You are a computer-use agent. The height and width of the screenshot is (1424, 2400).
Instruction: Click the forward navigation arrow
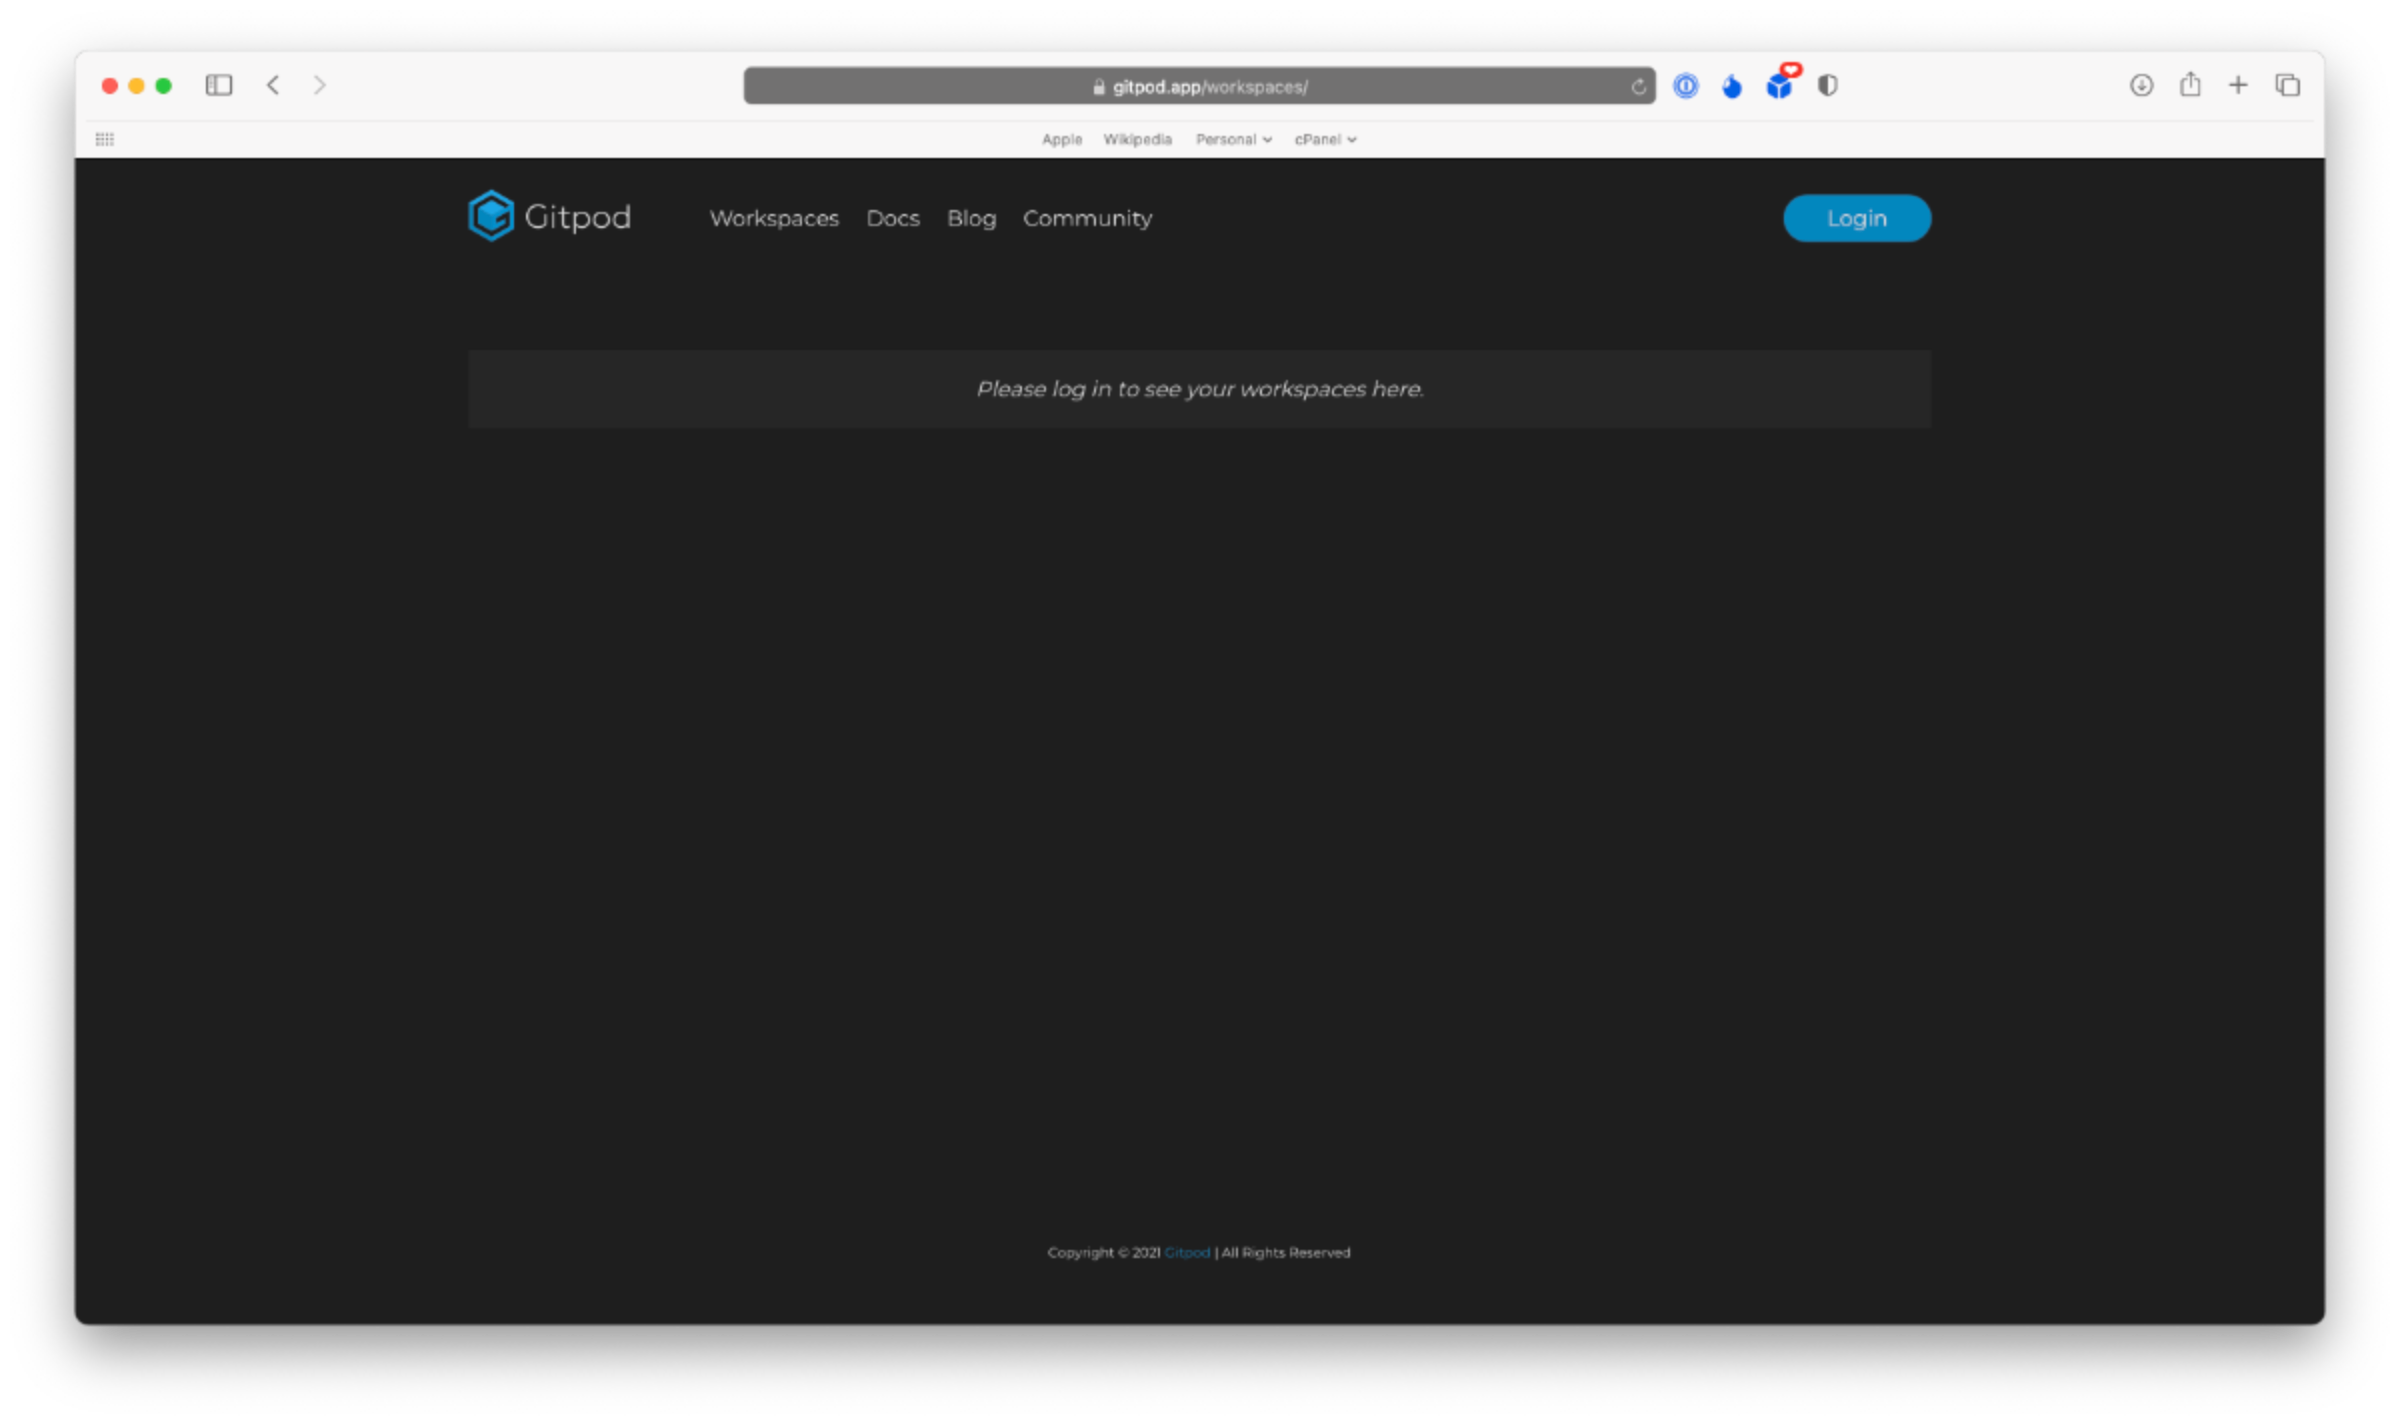[x=319, y=85]
